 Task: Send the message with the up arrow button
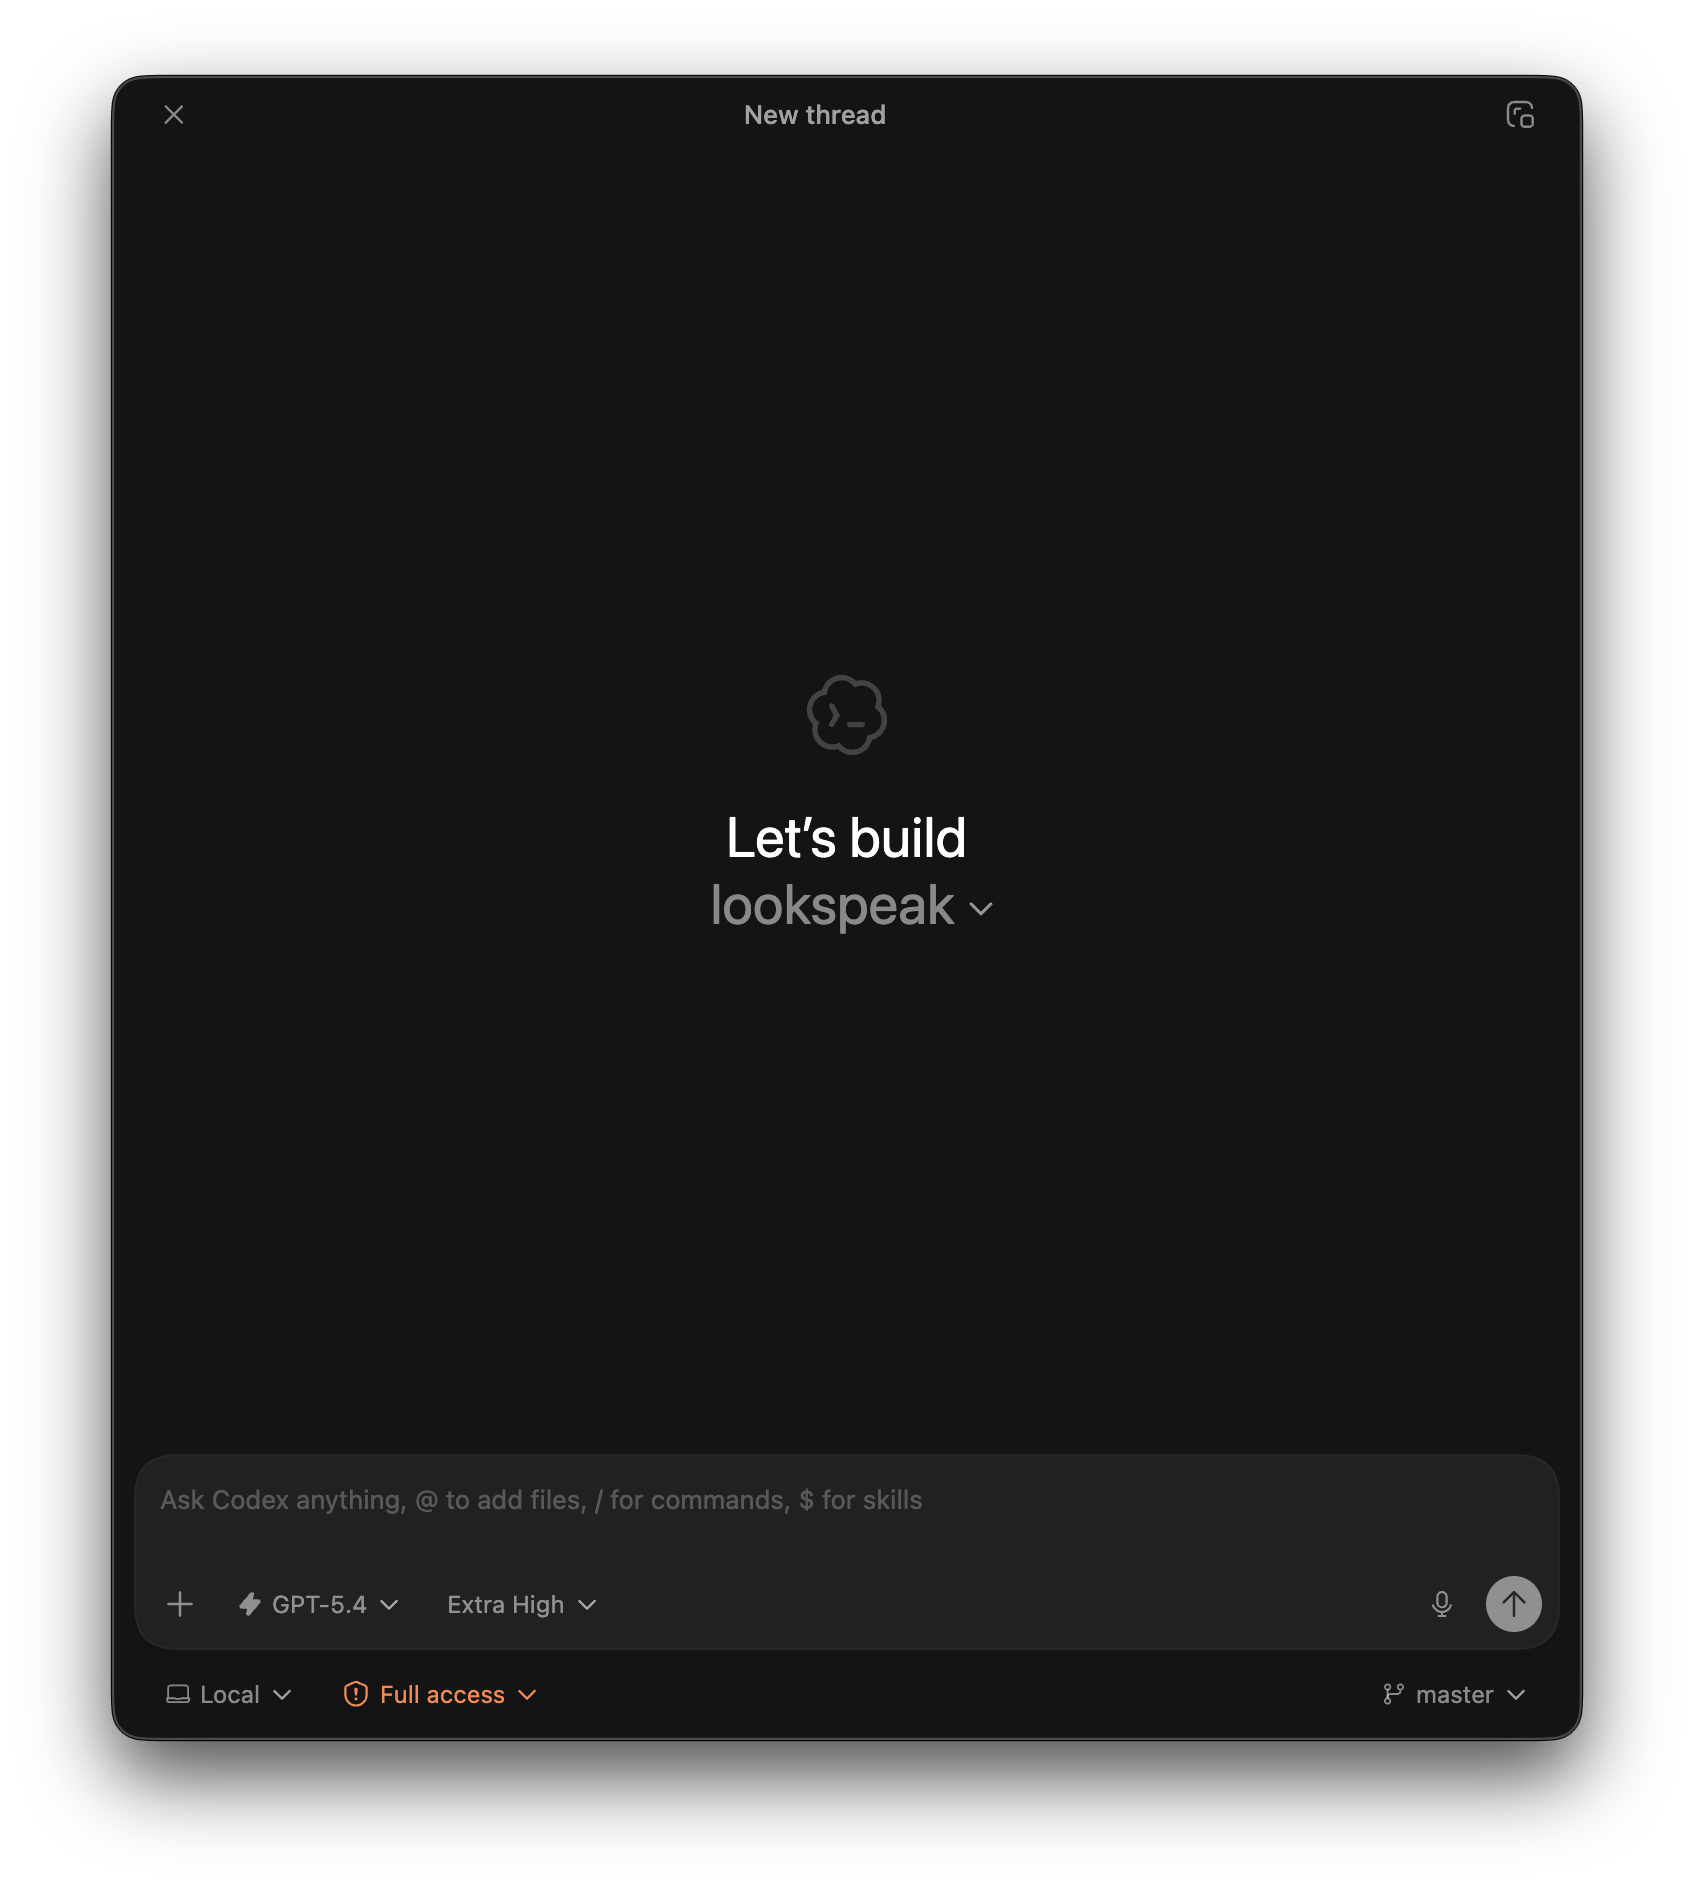[1513, 1604]
